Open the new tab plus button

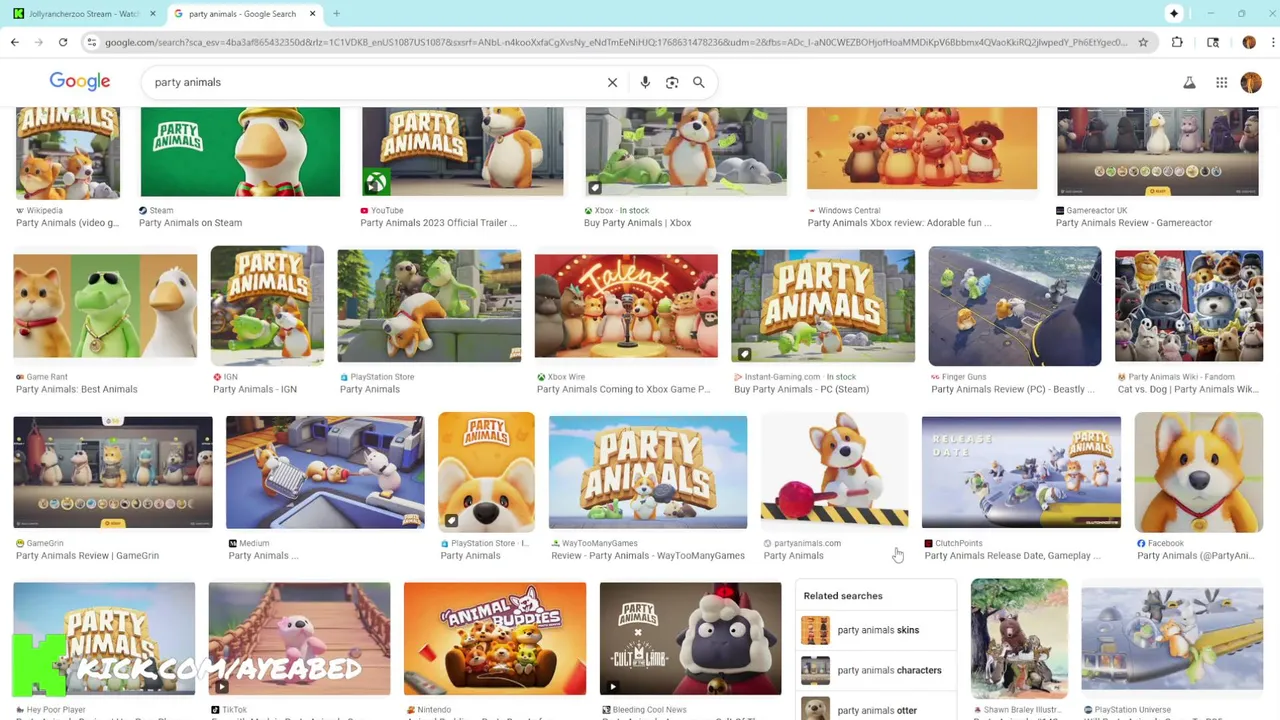(x=336, y=14)
